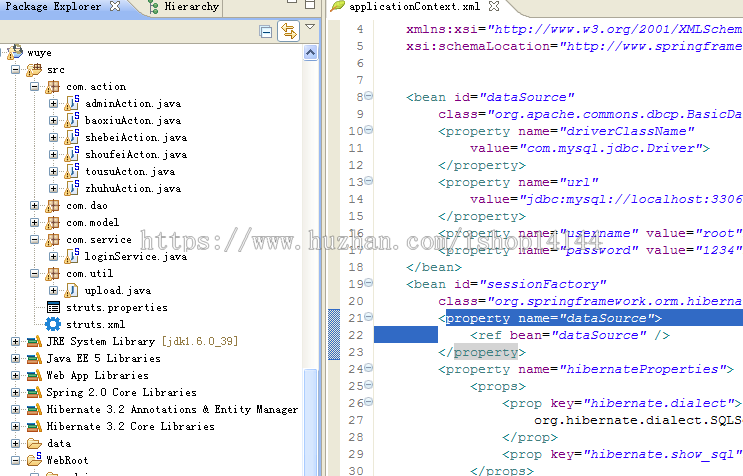
Task: Expand Spring 2.0 Core Libraries node
Action: point(16,393)
